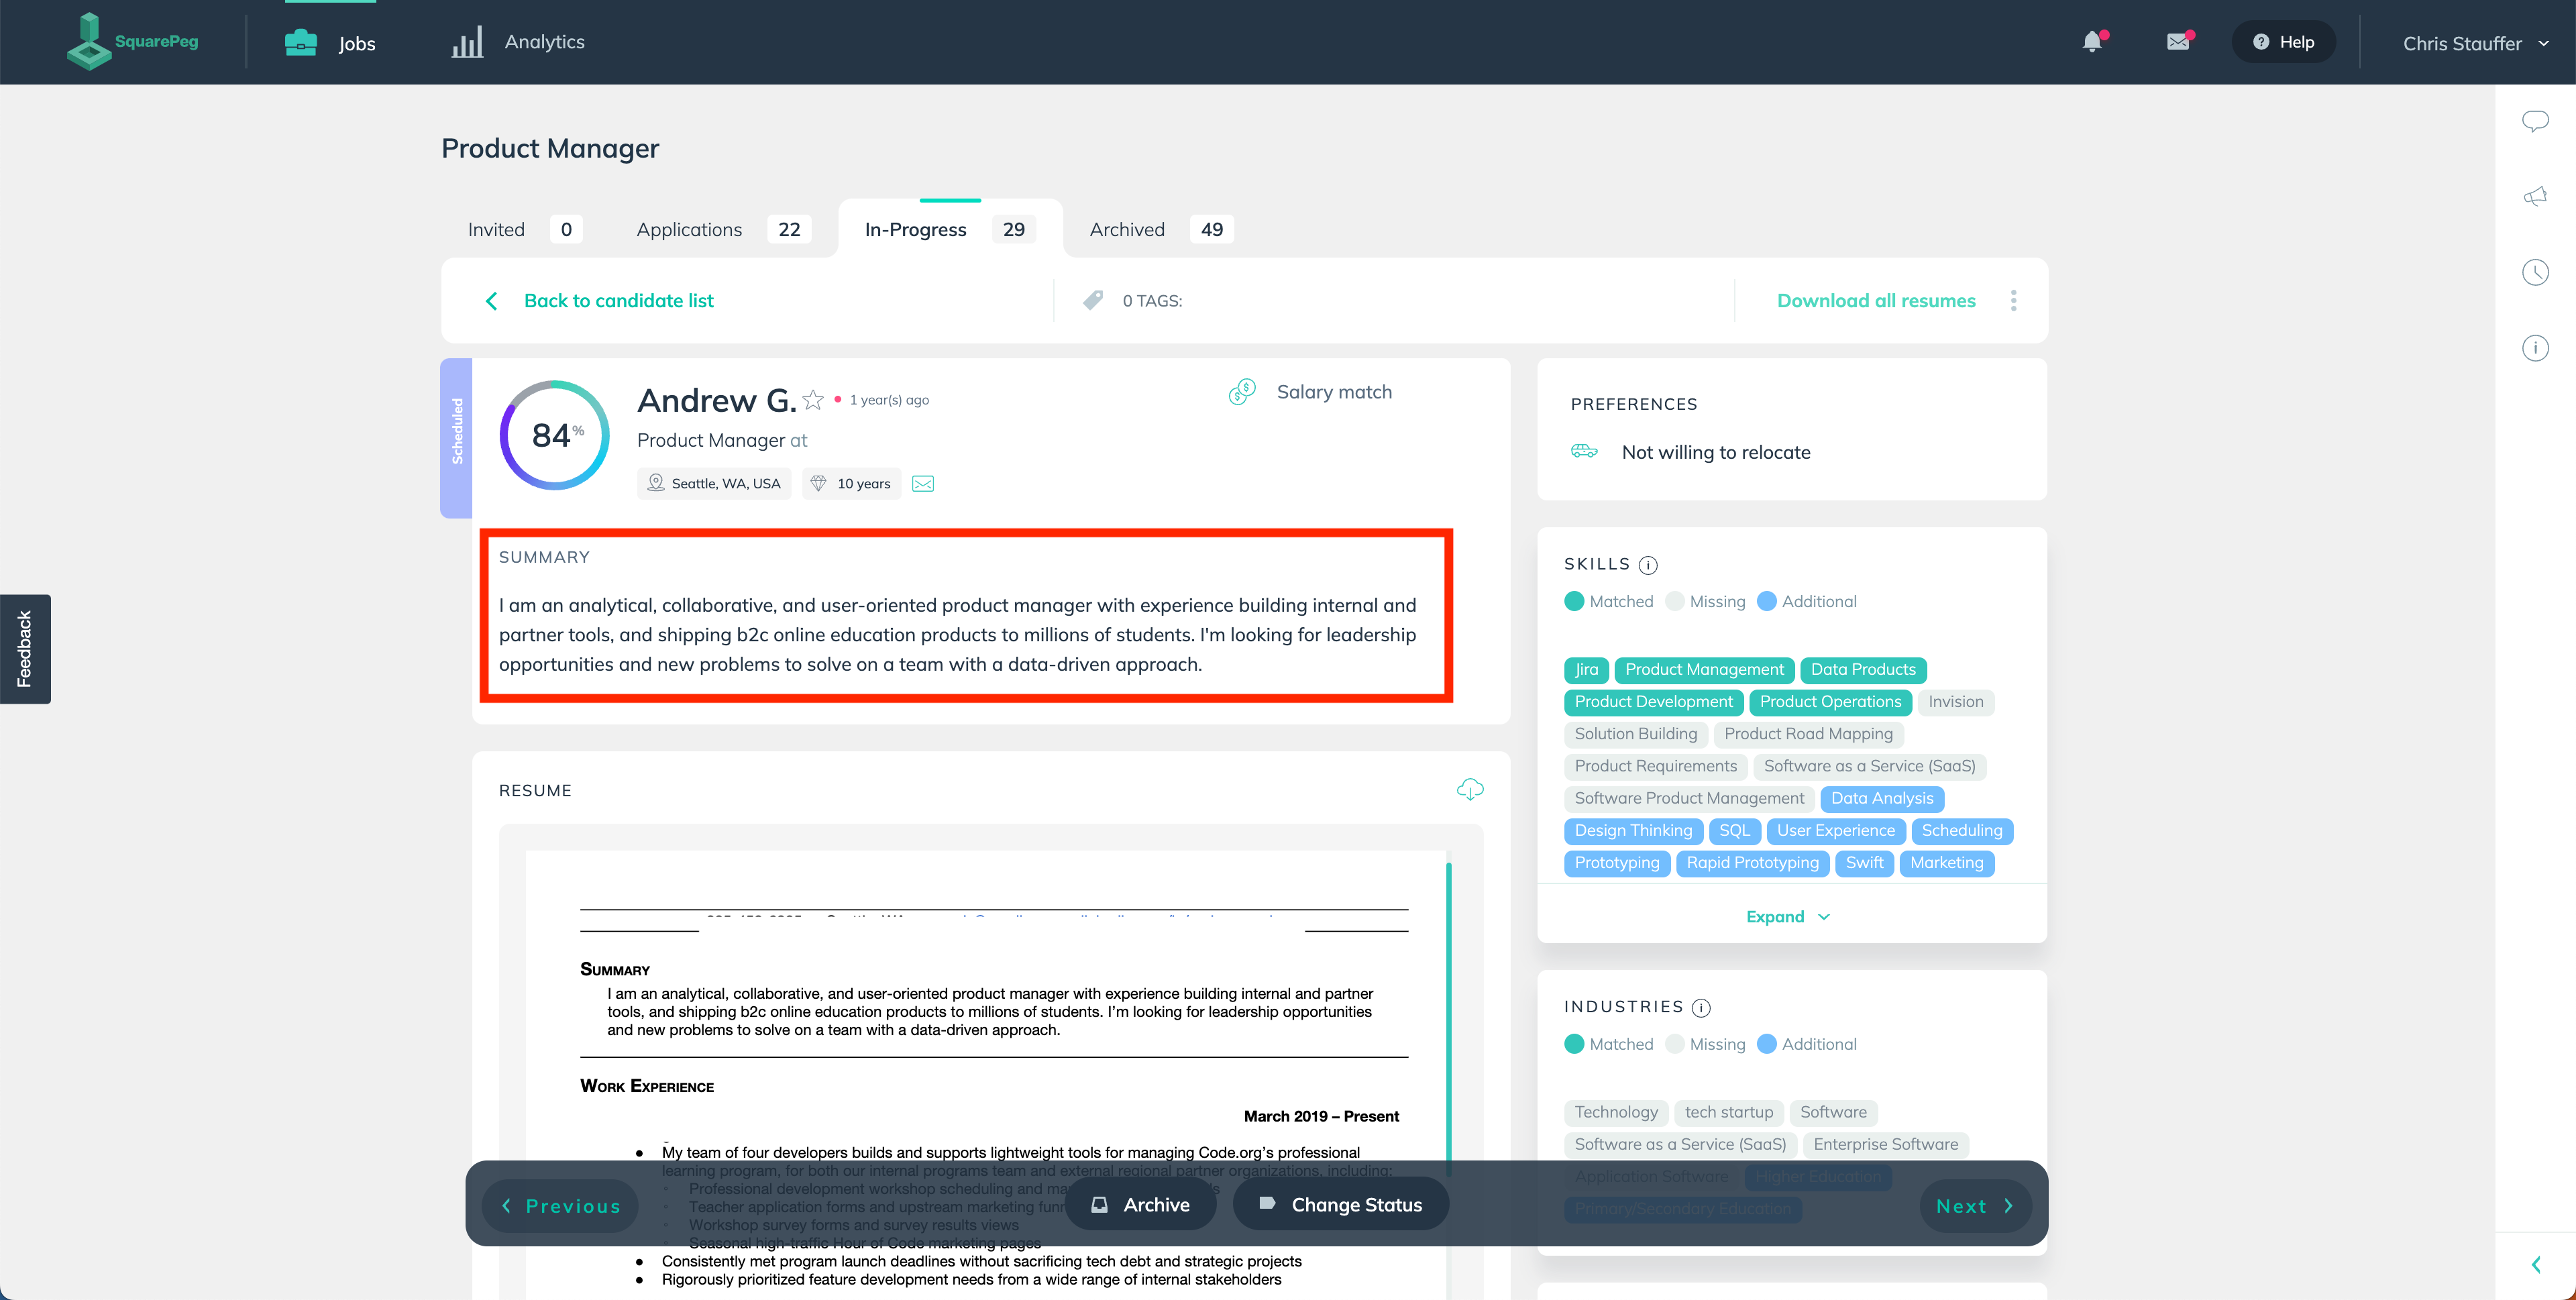Click the Scheduled status label
This screenshot has height=1300, width=2576.
coord(456,437)
